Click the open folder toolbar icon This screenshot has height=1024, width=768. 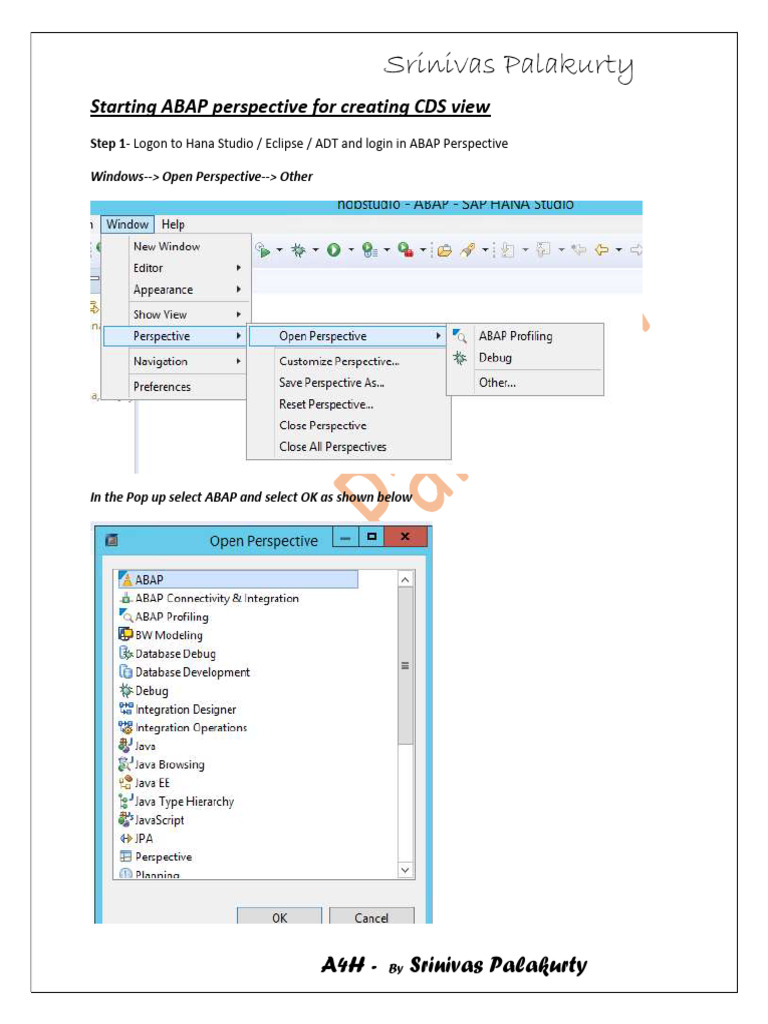[445, 250]
